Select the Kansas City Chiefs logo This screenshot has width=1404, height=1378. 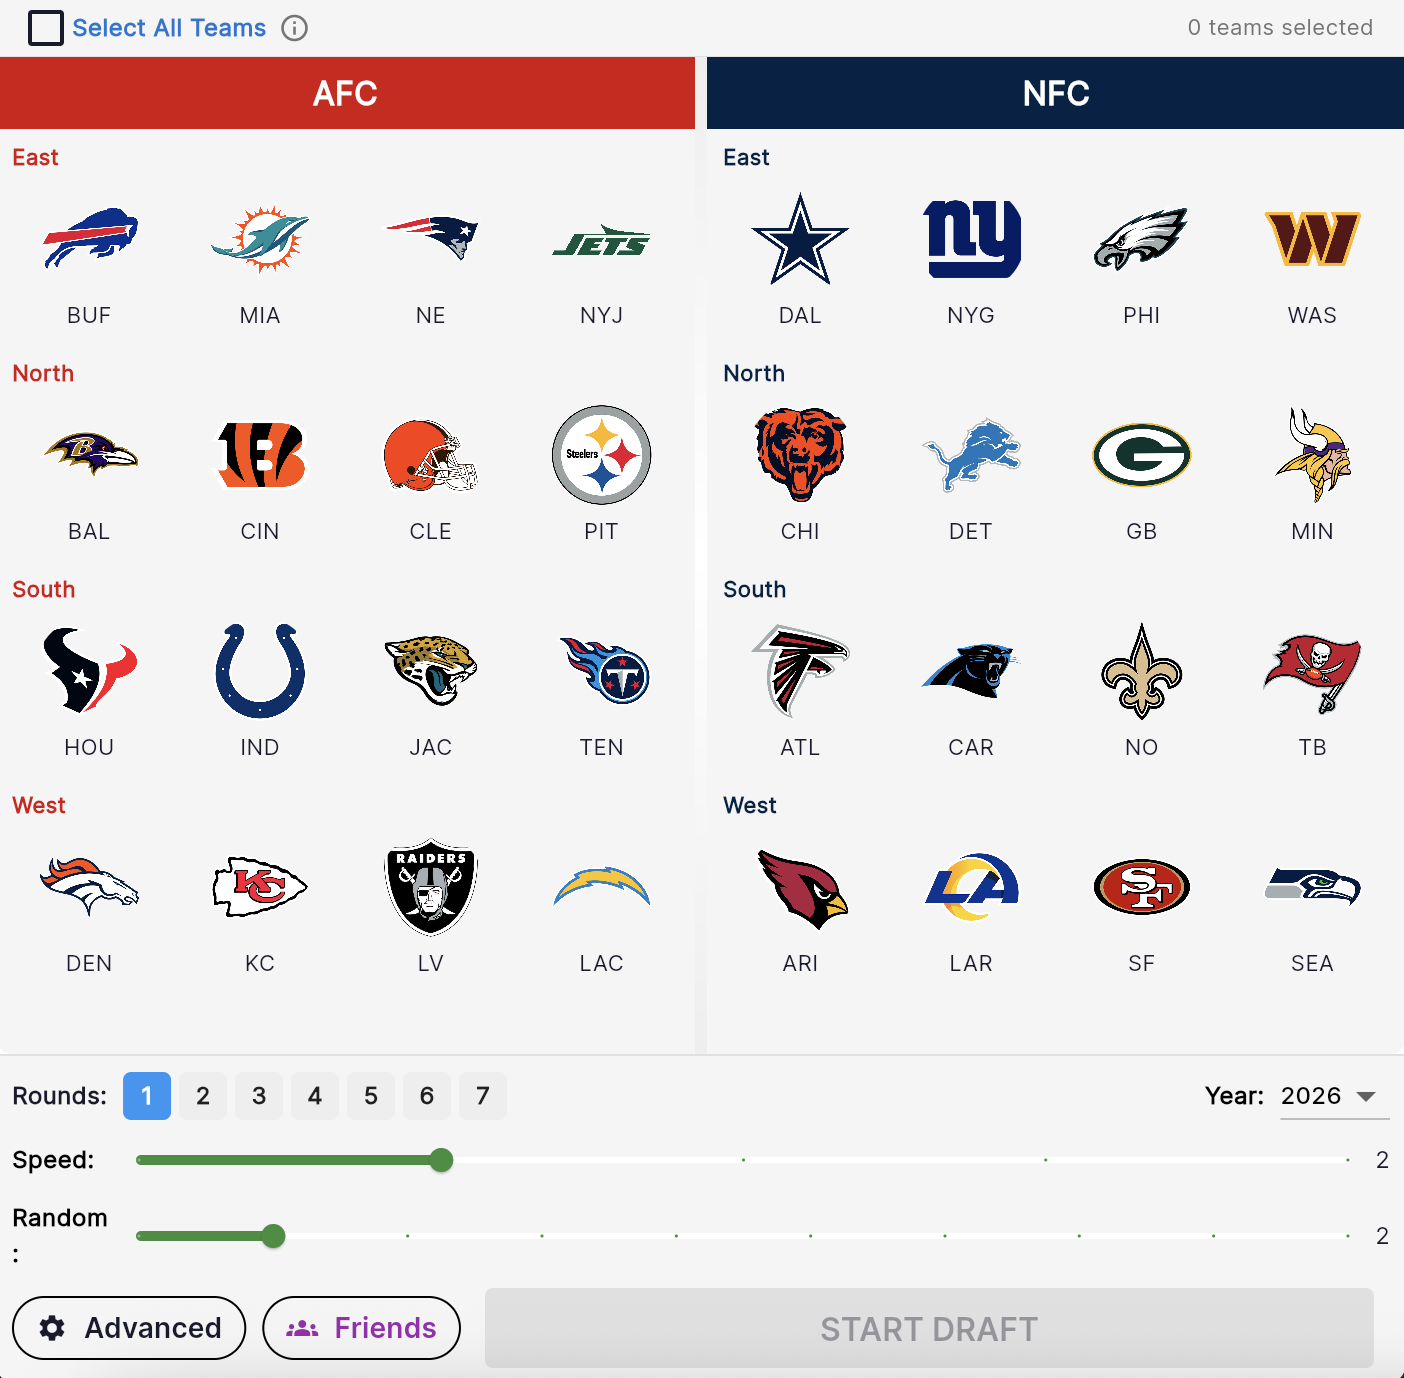(260, 887)
